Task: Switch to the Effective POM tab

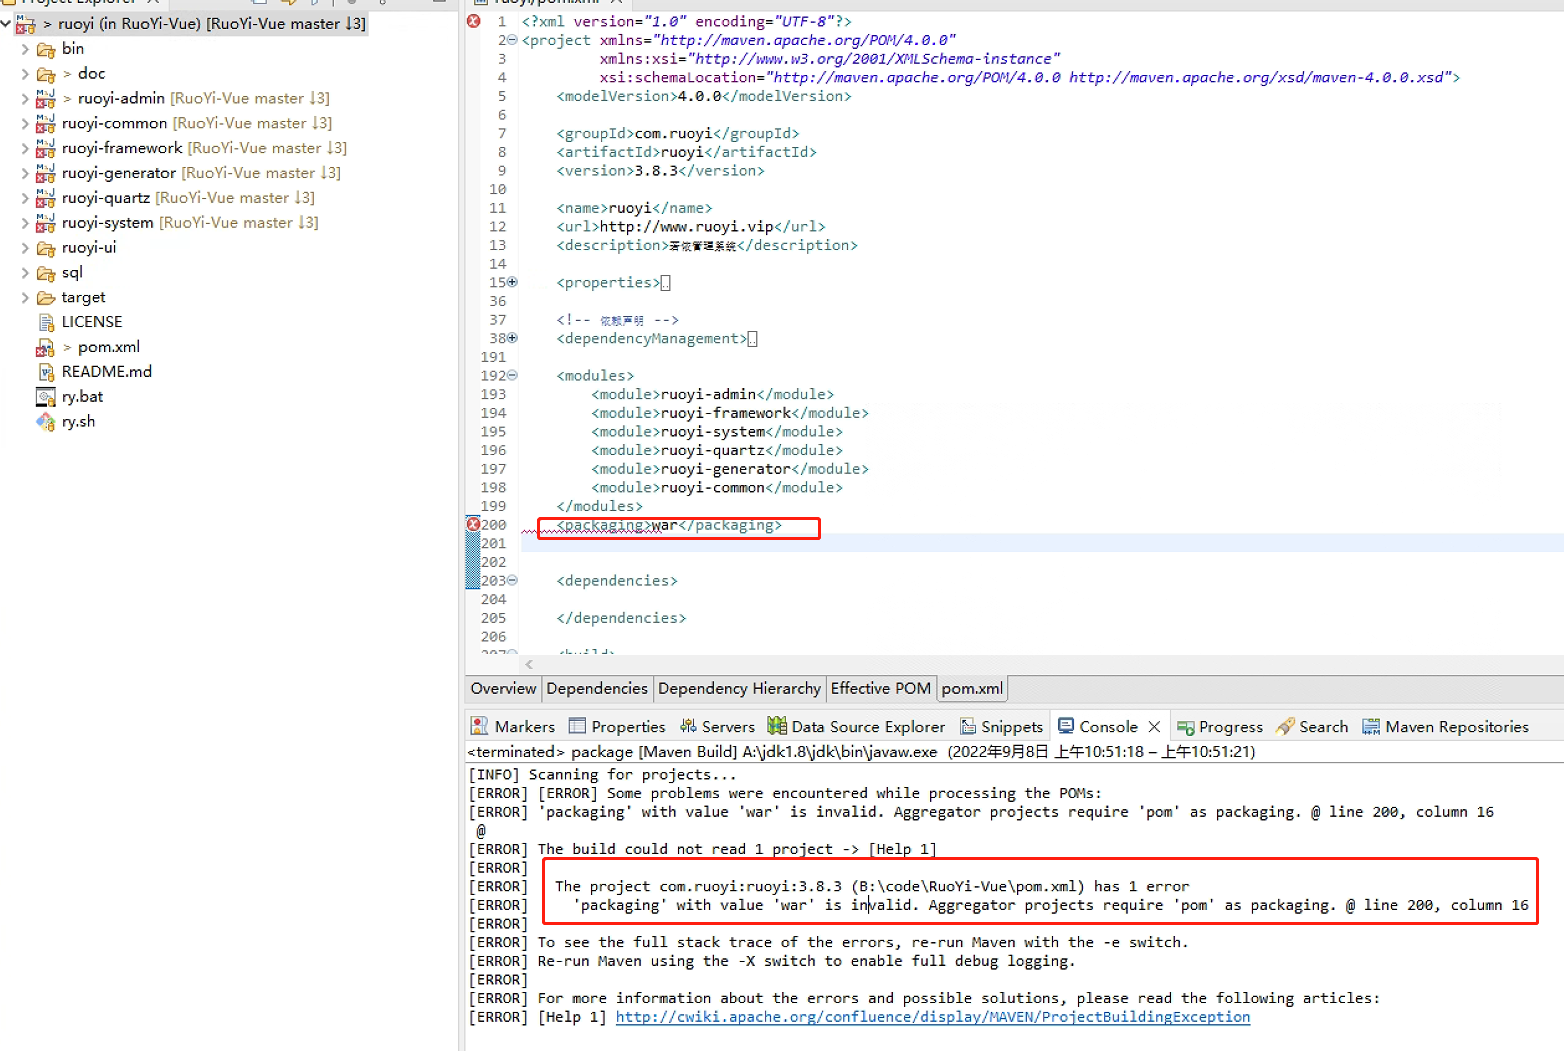Action: (x=880, y=688)
